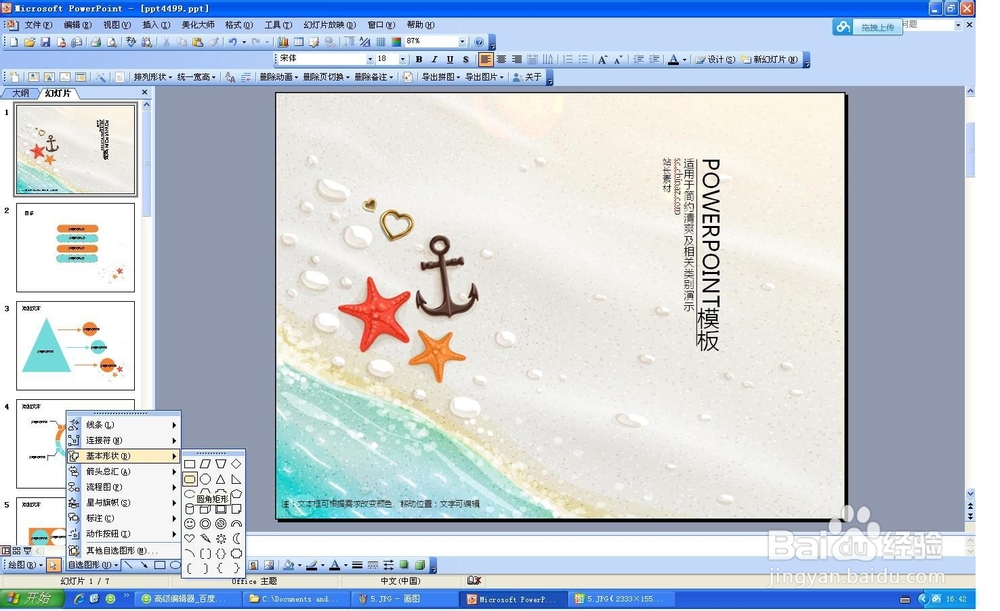Click the Print Preview icon

(112, 42)
